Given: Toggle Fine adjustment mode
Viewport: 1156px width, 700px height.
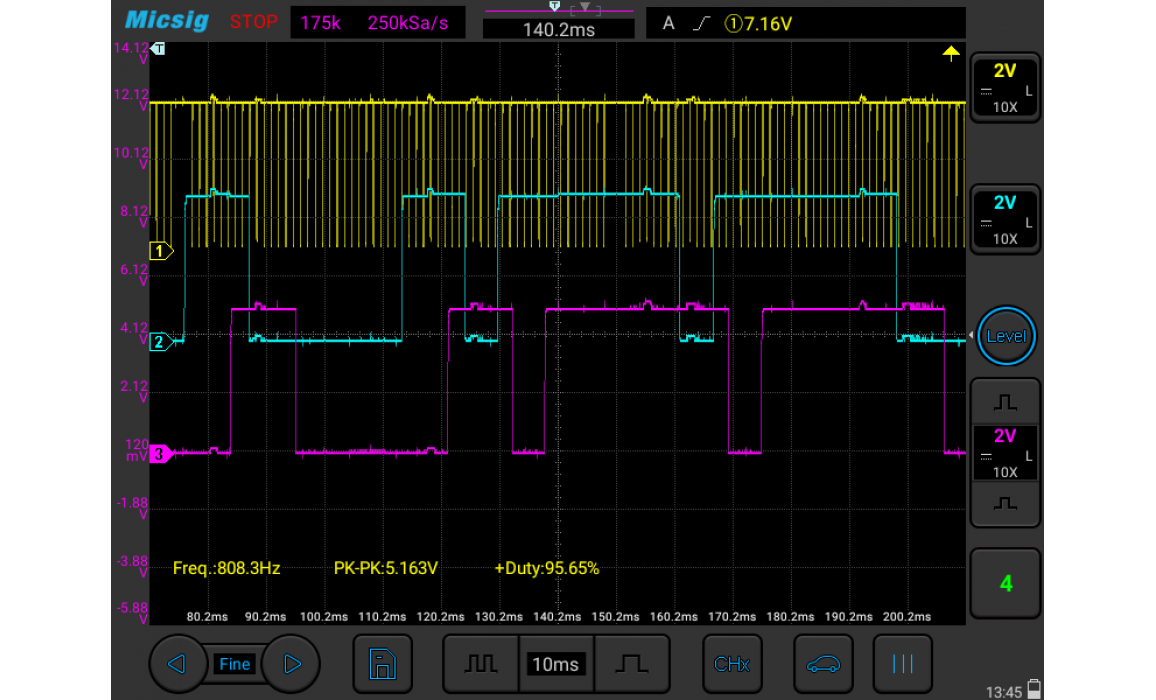Looking at the screenshot, I should coord(234,664).
